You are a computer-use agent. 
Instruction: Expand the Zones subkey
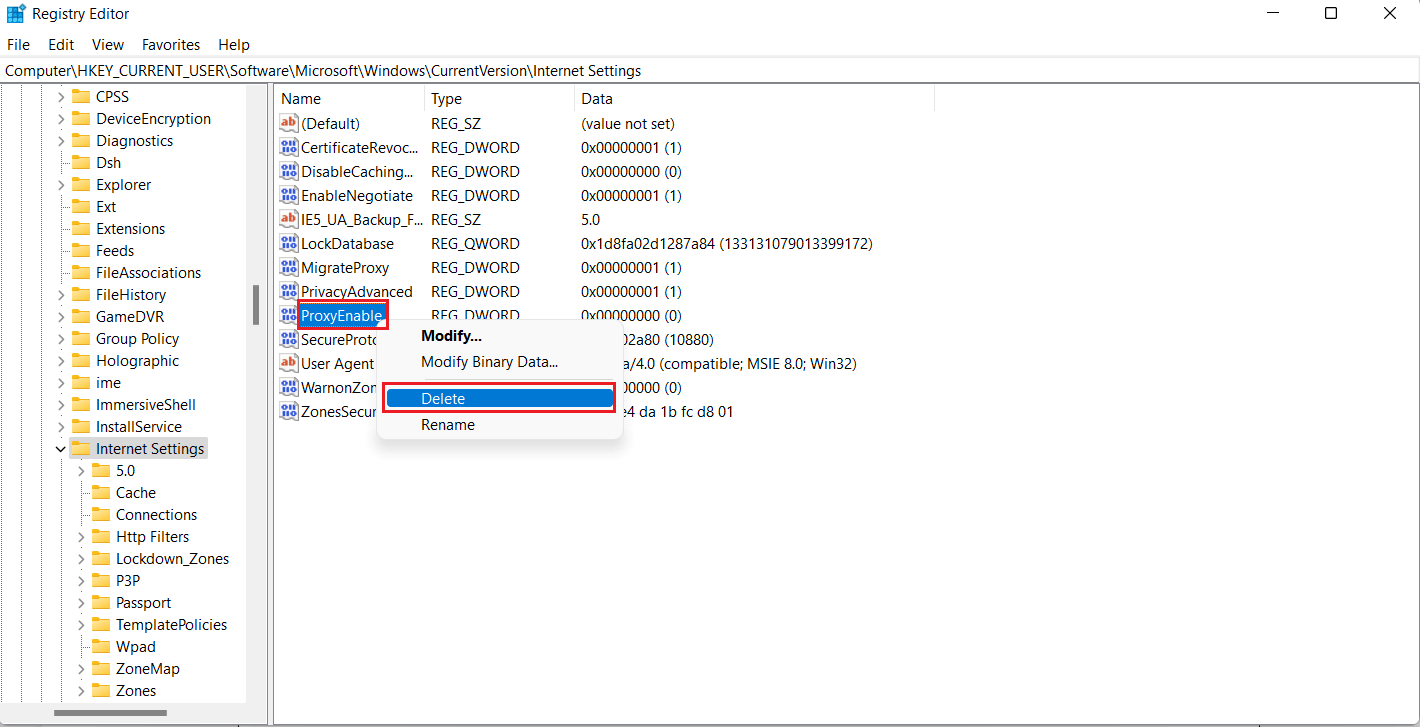(x=81, y=690)
